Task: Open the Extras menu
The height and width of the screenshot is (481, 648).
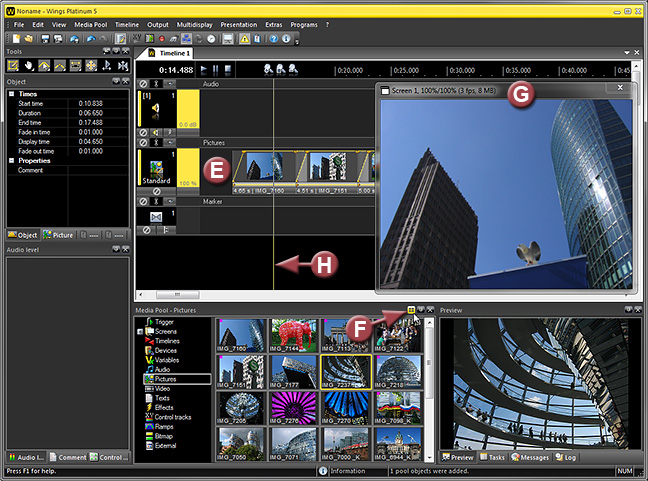Action: coord(274,25)
